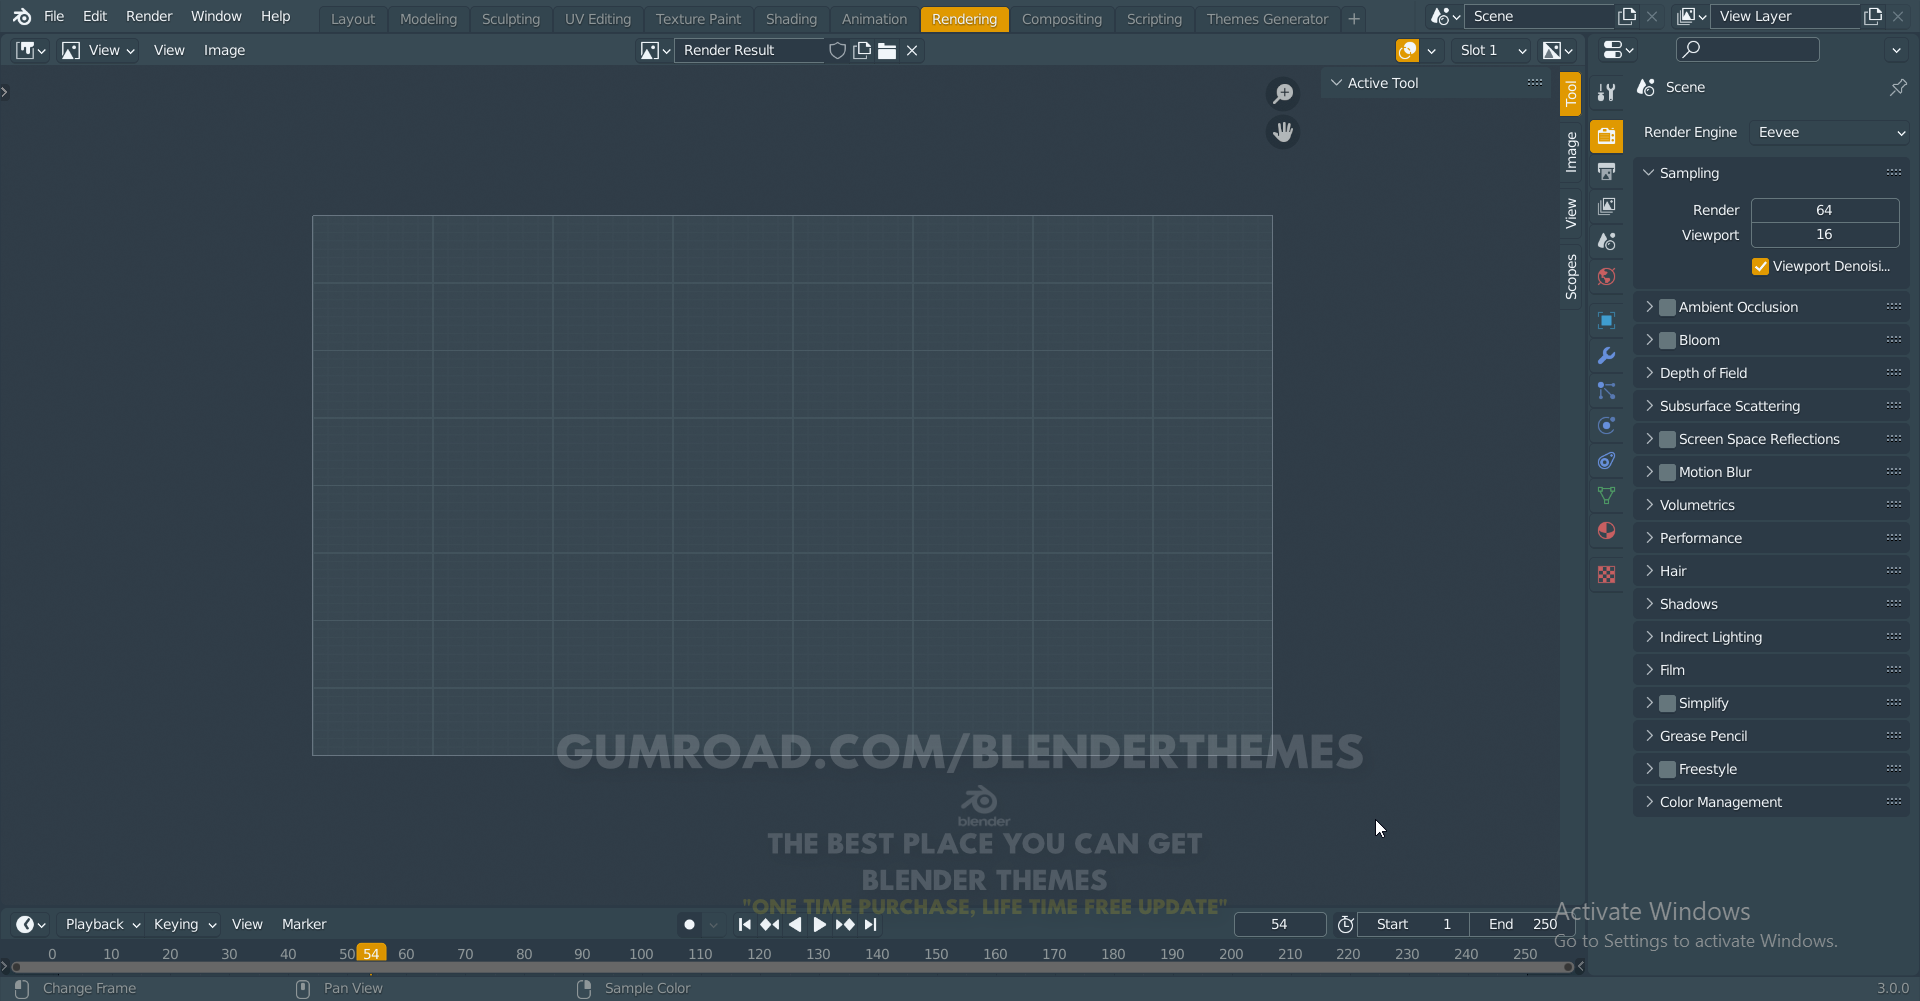Viewport: 1920px width, 1001px height.
Task: Open the Render Engine dropdown
Action: tap(1830, 132)
